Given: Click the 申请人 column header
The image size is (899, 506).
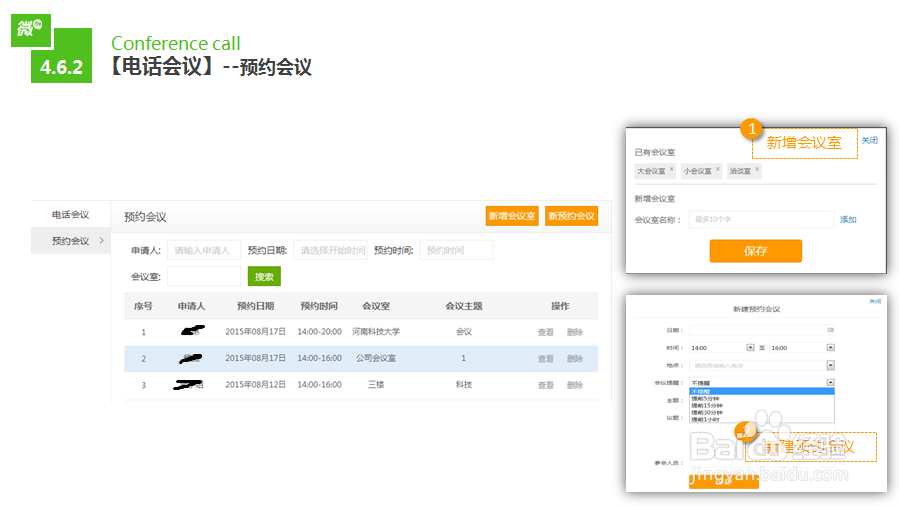Looking at the screenshot, I should [191, 306].
